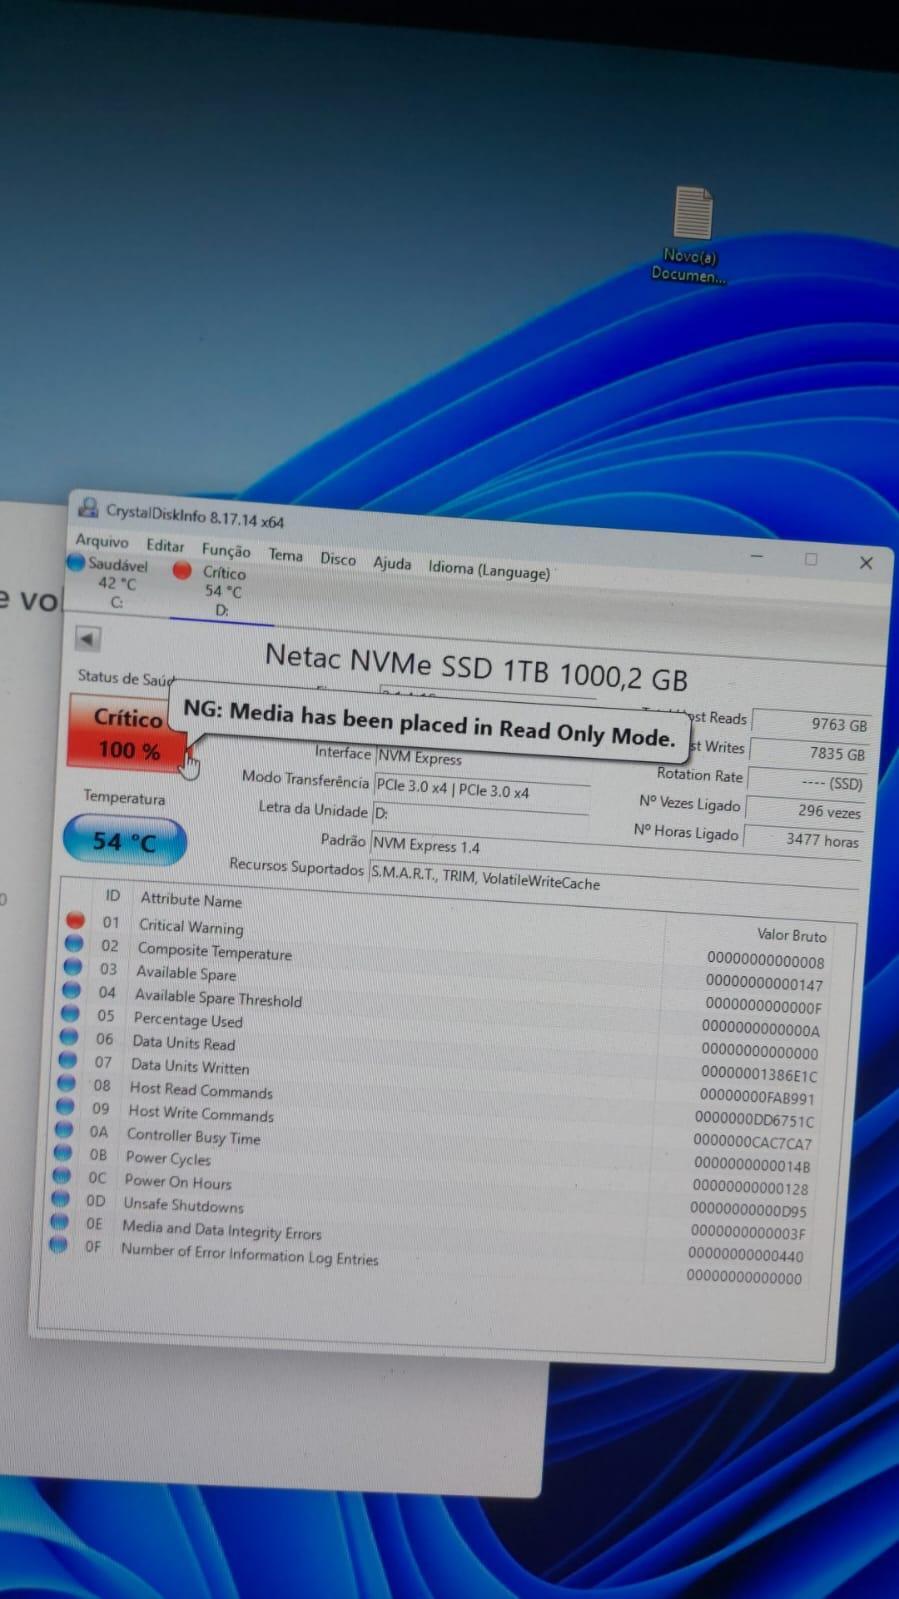
Task: Open the Idioma (Language) menu
Action: (489, 570)
